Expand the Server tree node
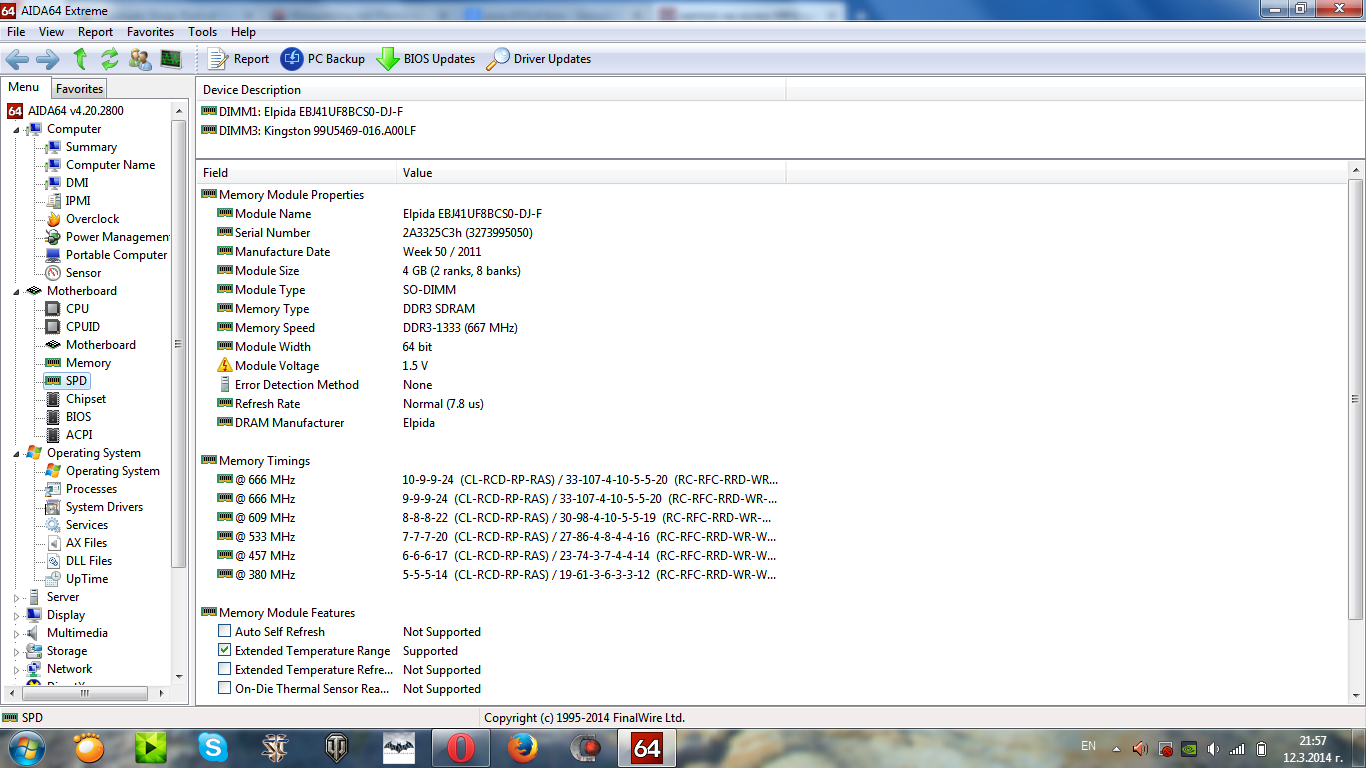The height and width of the screenshot is (768, 1366). 17,597
